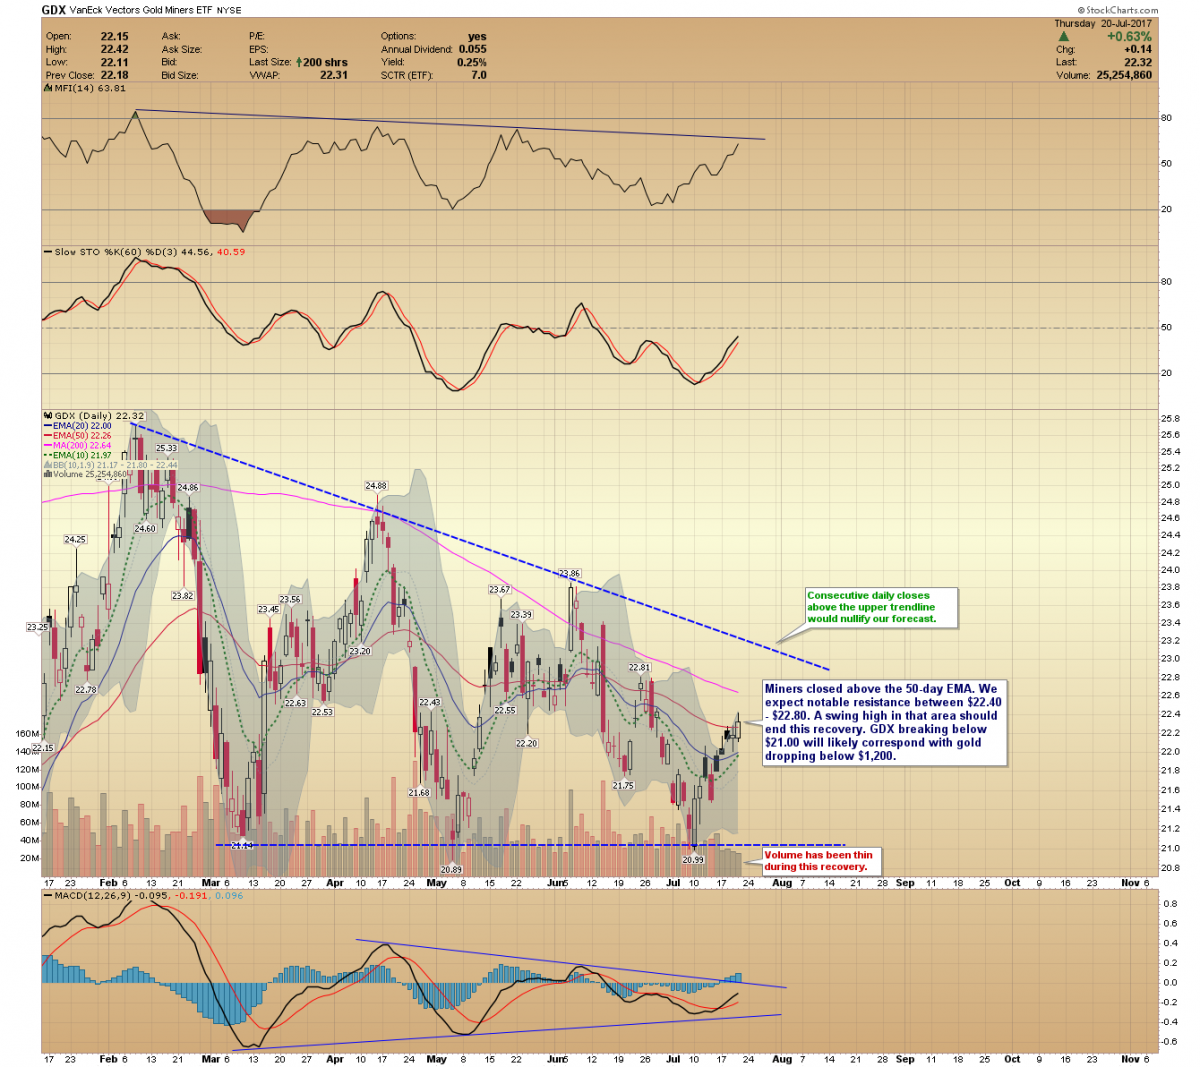
Task: Click the Slow STO legend line marker
Action: click(47, 252)
